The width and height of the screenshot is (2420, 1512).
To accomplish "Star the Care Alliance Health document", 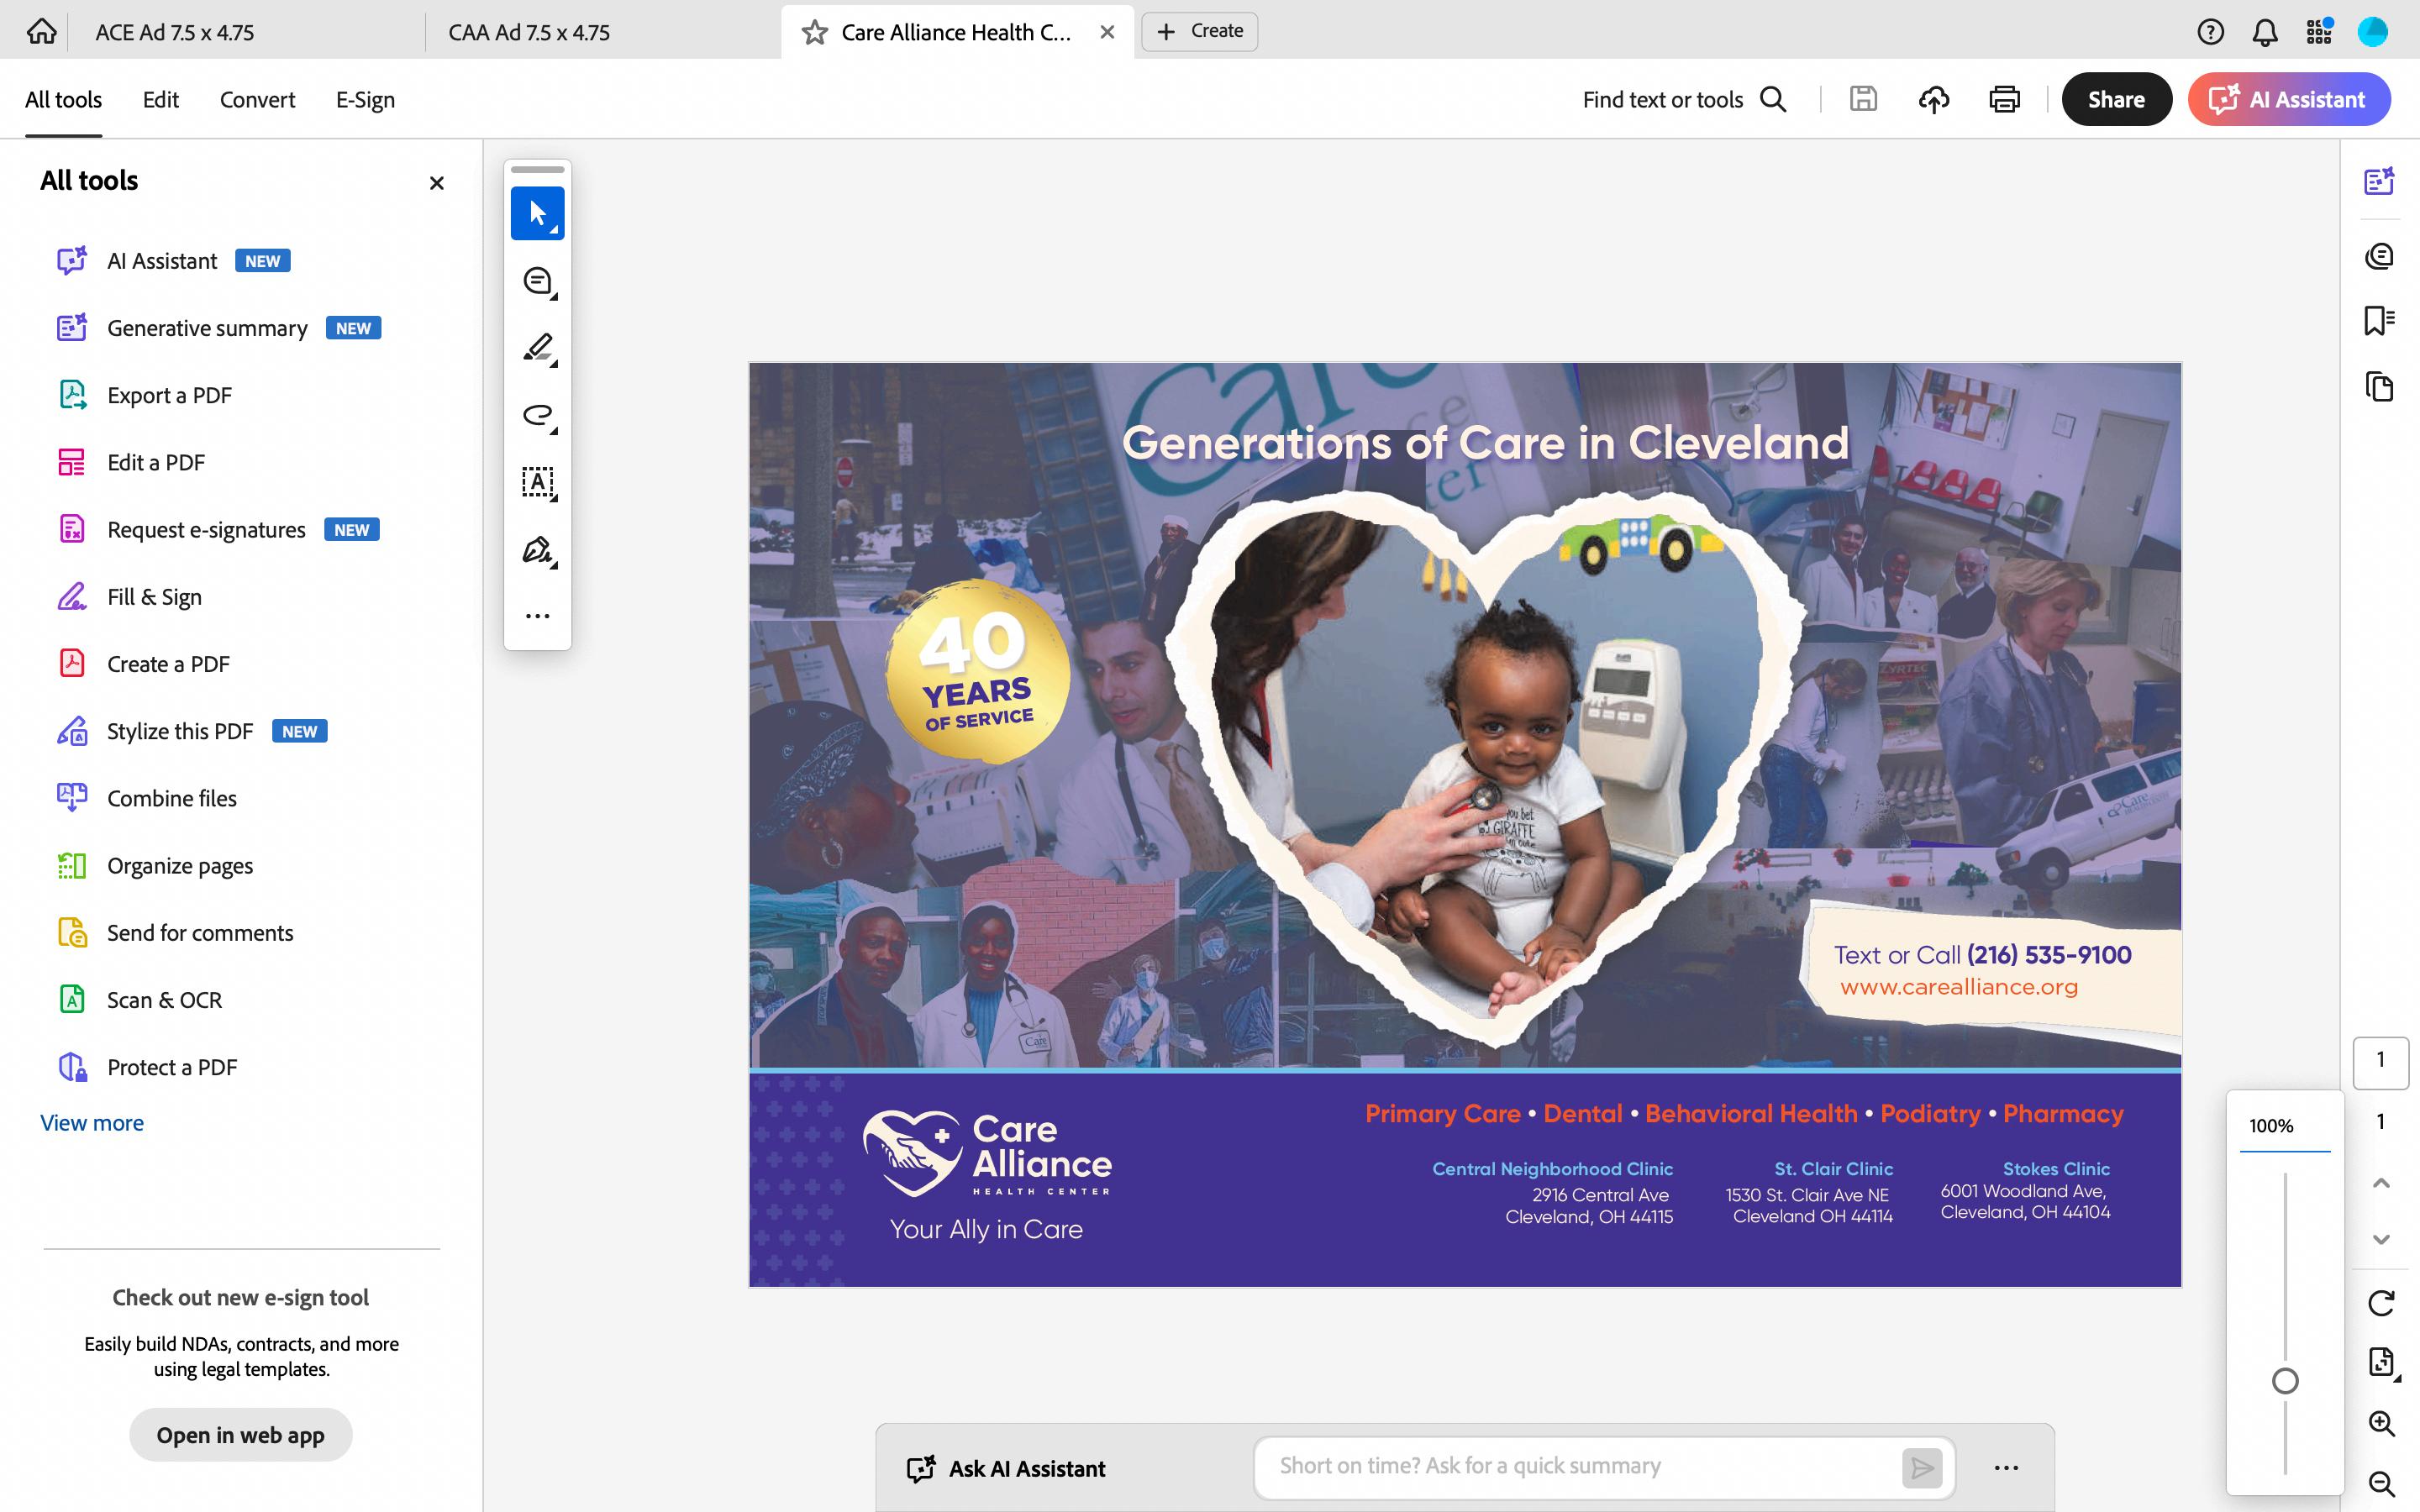I will (815, 33).
